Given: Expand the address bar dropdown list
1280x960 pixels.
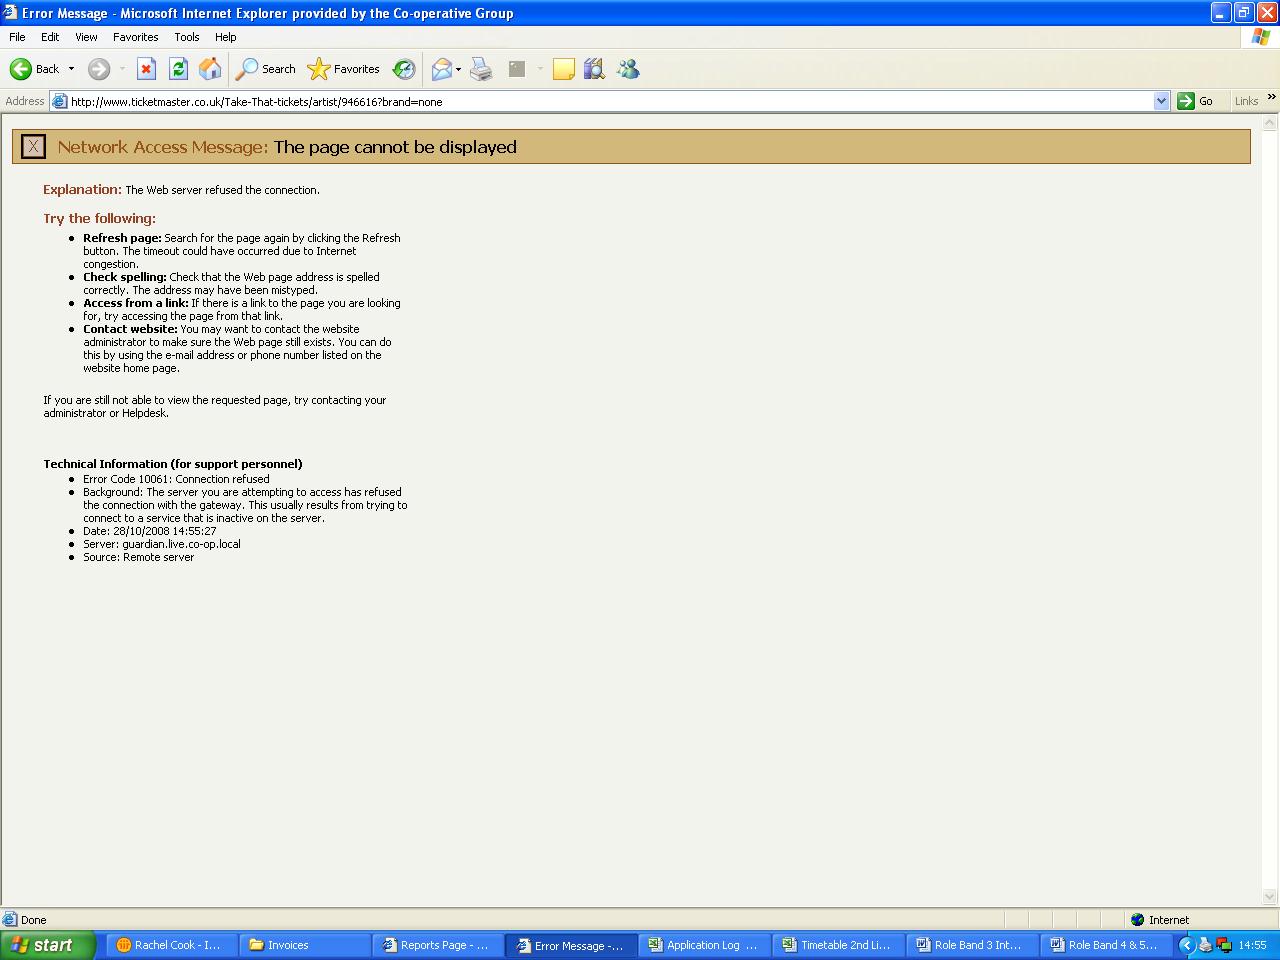Looking at the screenshot, I should (1161, 101).
